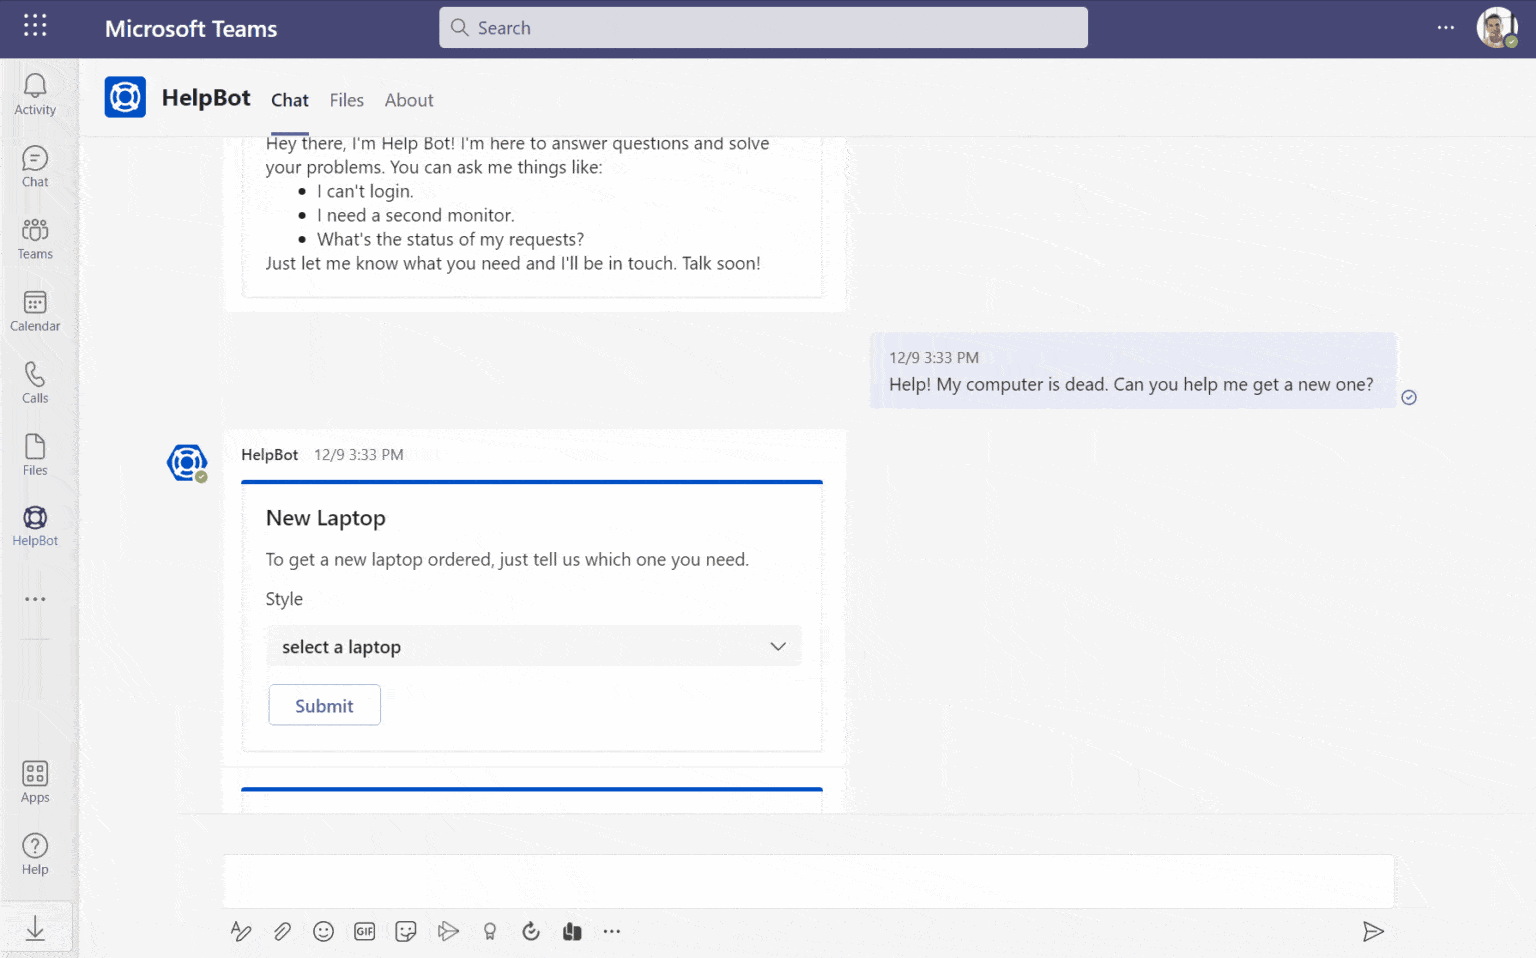The width and height of the screenshot is (1536, 958).
Task: Open the profile avatar menu
Action: point(1496,28)
